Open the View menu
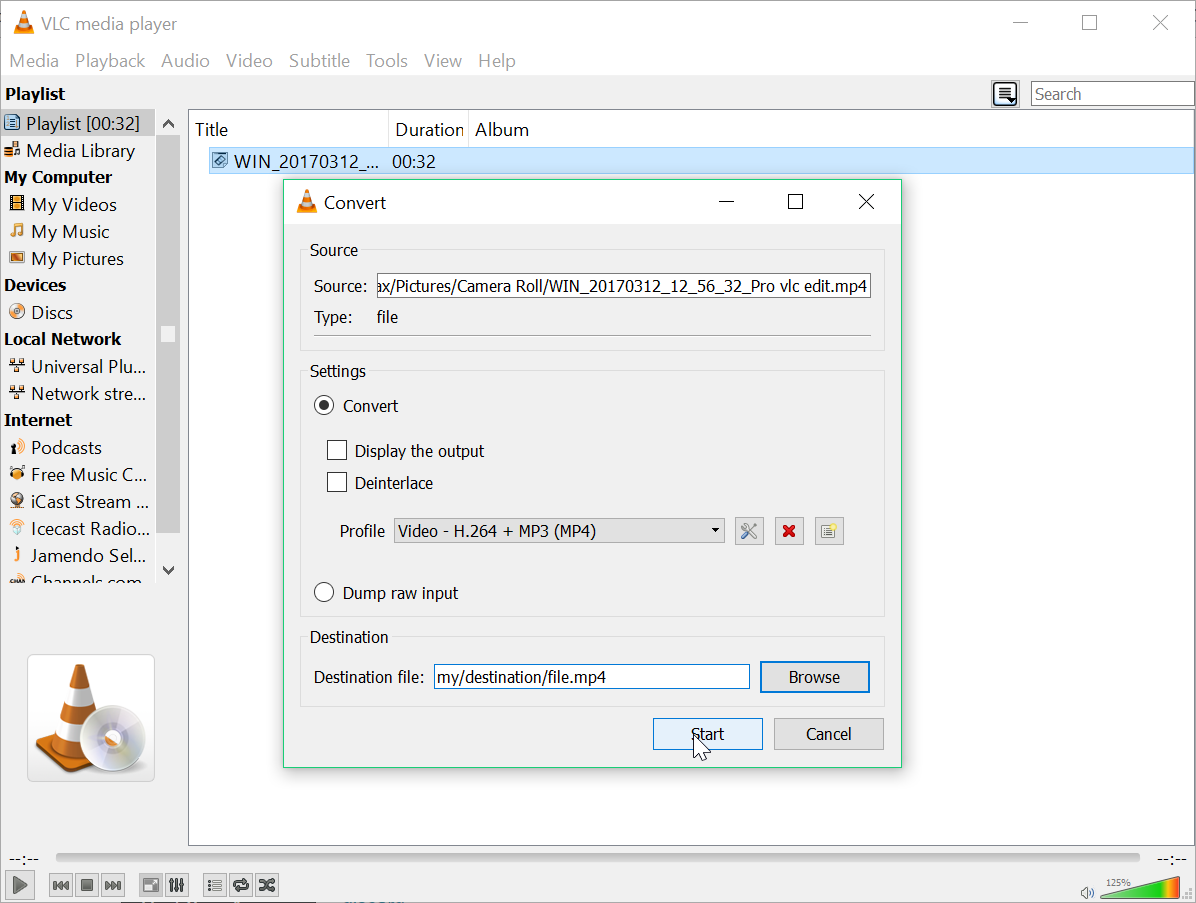Viewport: 1196px width, 903px height. click(442, 61)
